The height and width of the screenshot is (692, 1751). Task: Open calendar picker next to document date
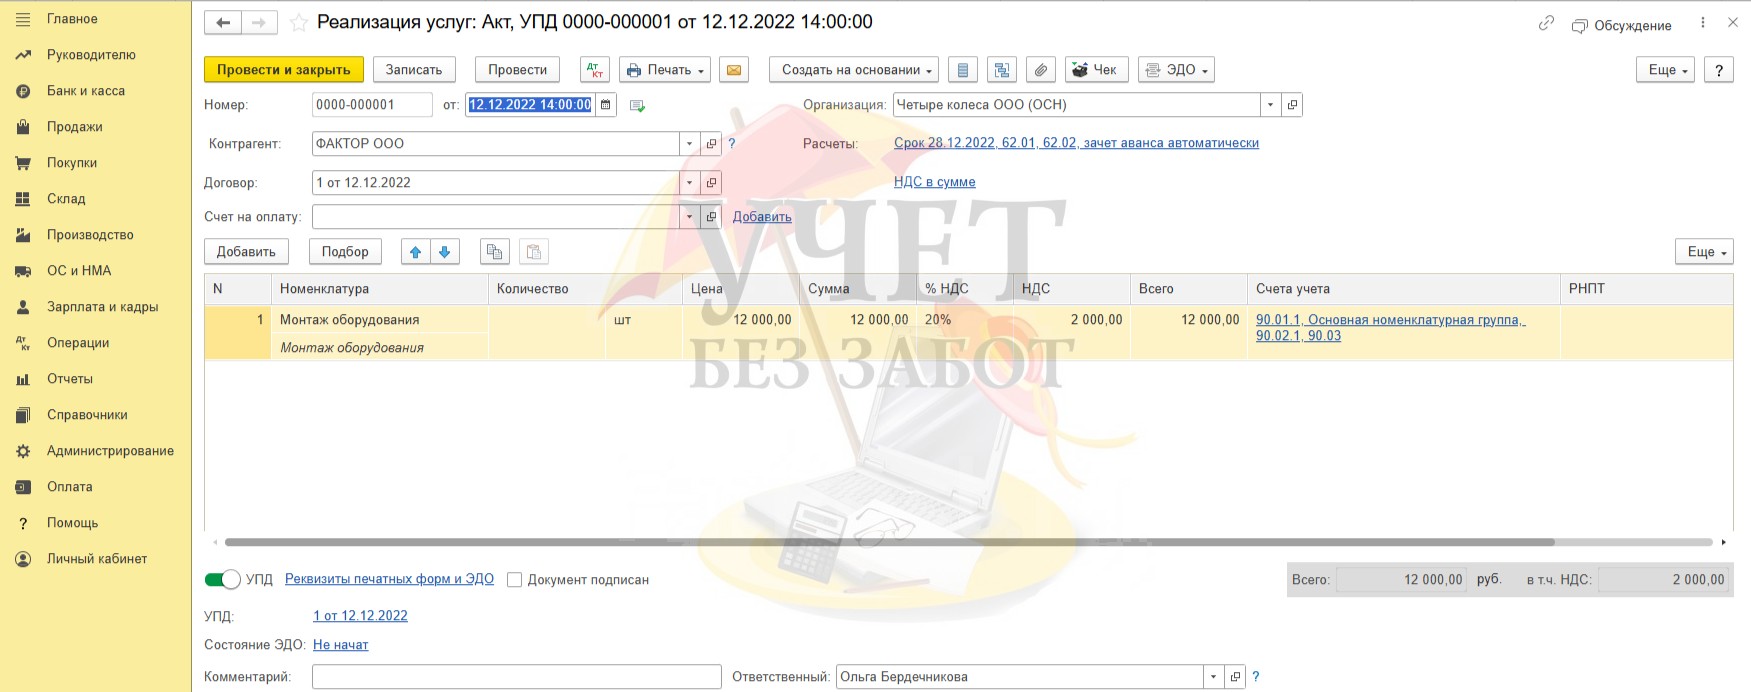click(x=606, y=105)
